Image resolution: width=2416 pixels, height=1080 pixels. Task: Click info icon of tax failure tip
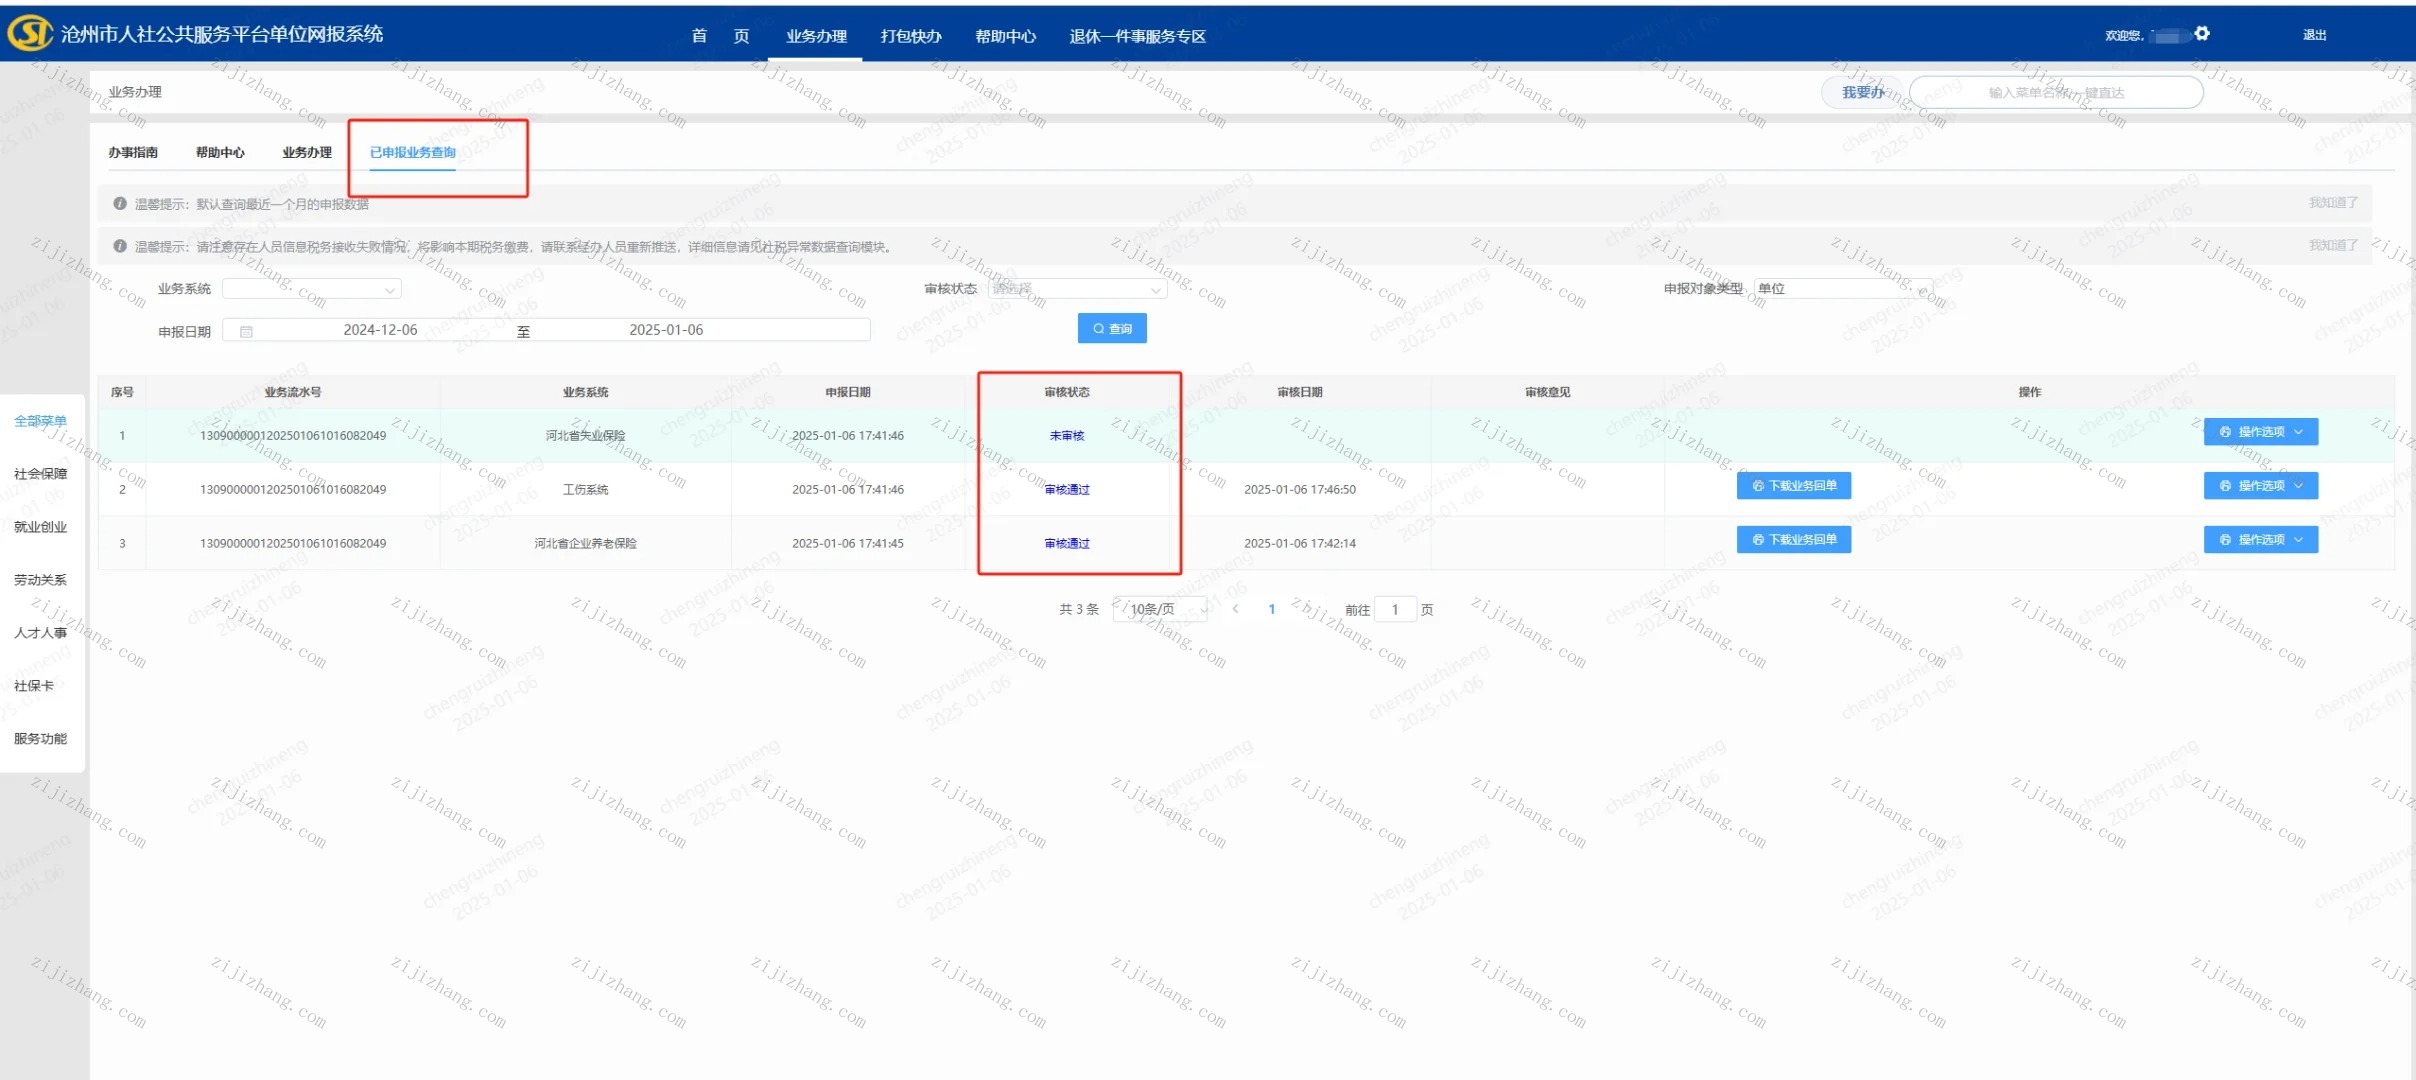120,246
